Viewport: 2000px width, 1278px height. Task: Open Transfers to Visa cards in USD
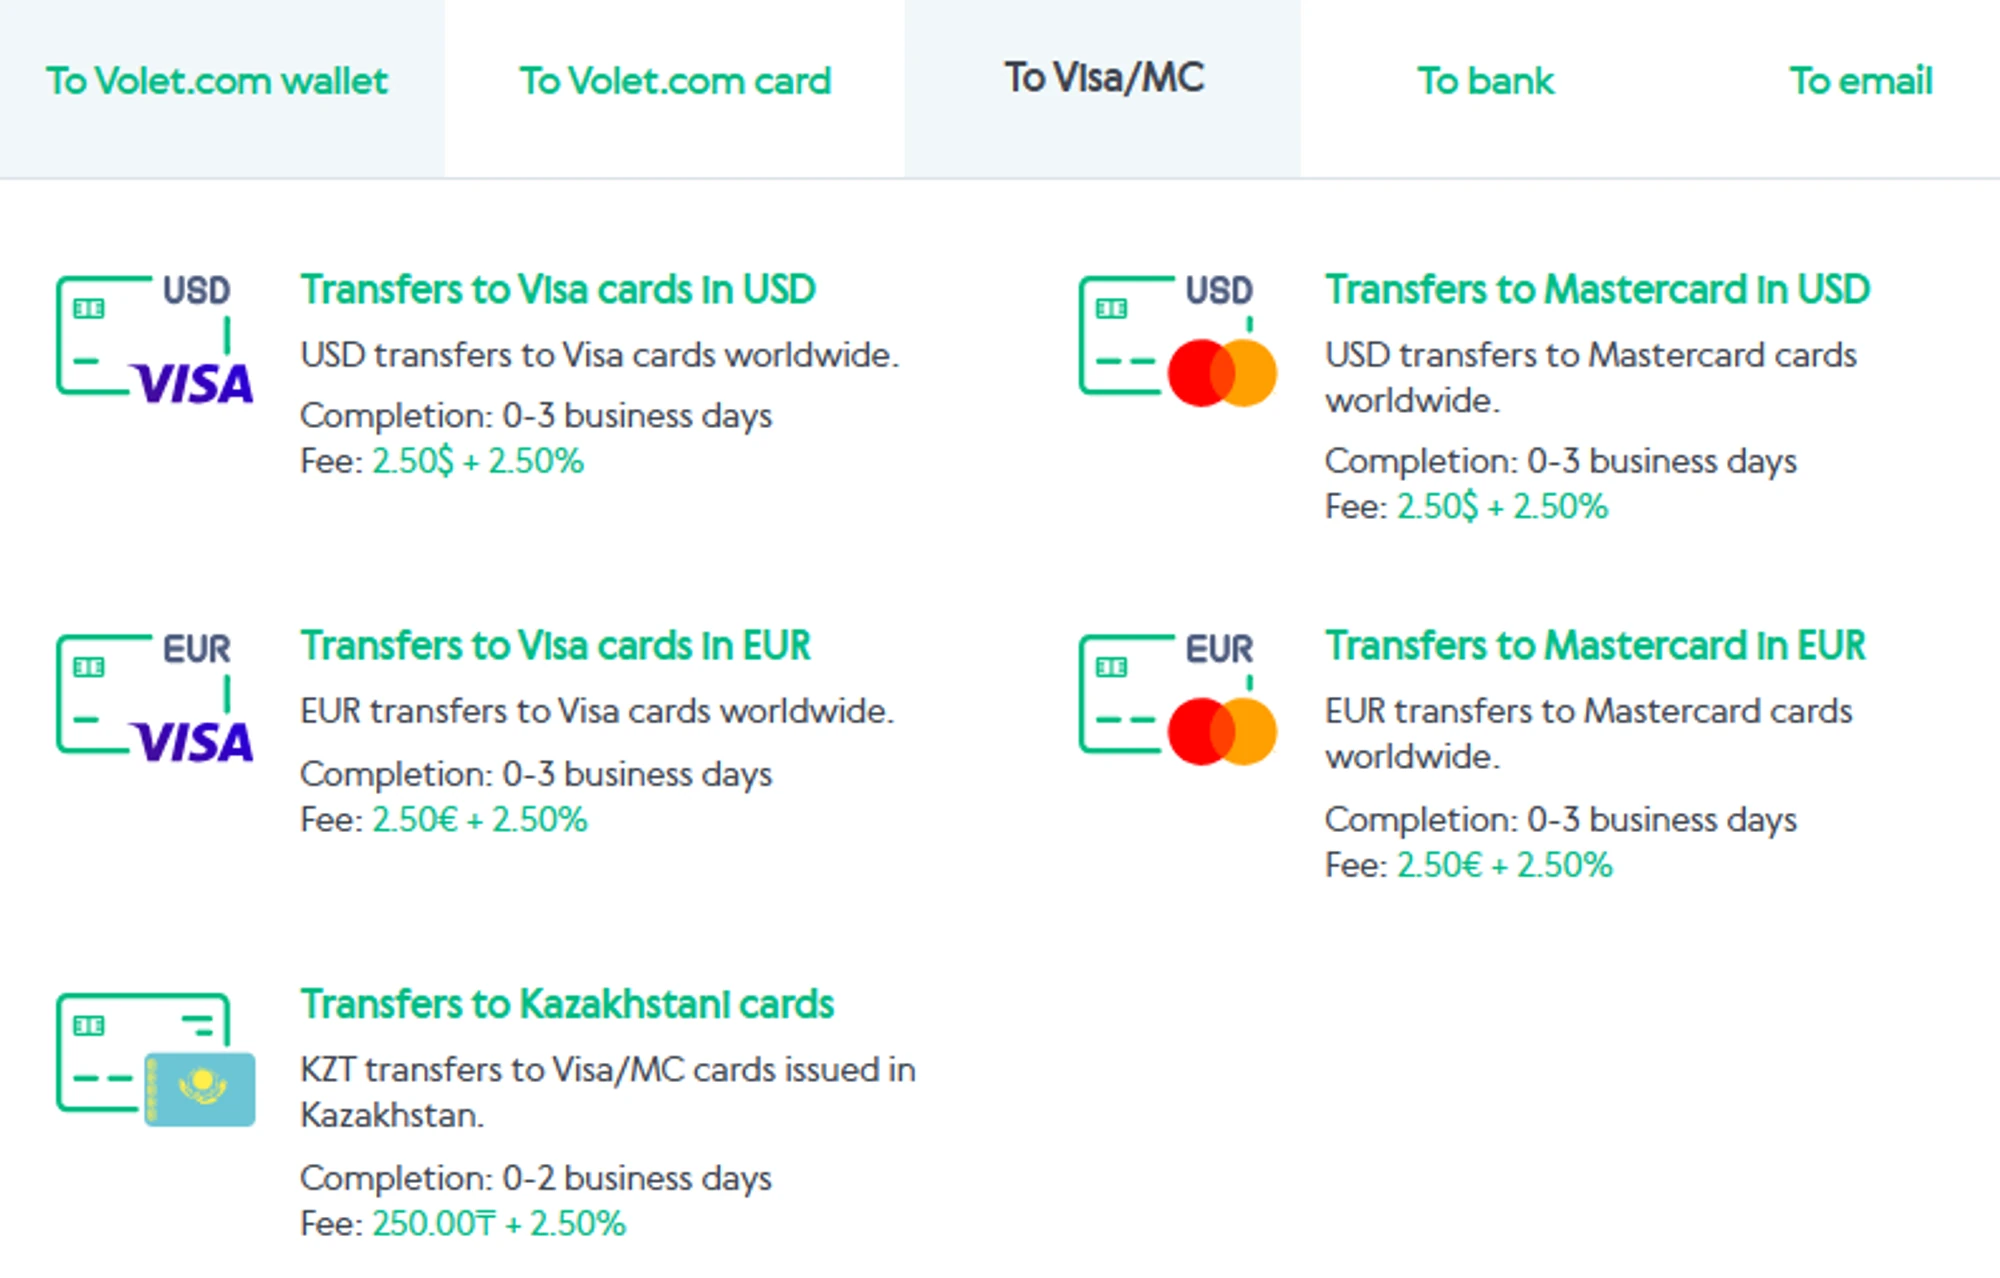tap(558, 290)
